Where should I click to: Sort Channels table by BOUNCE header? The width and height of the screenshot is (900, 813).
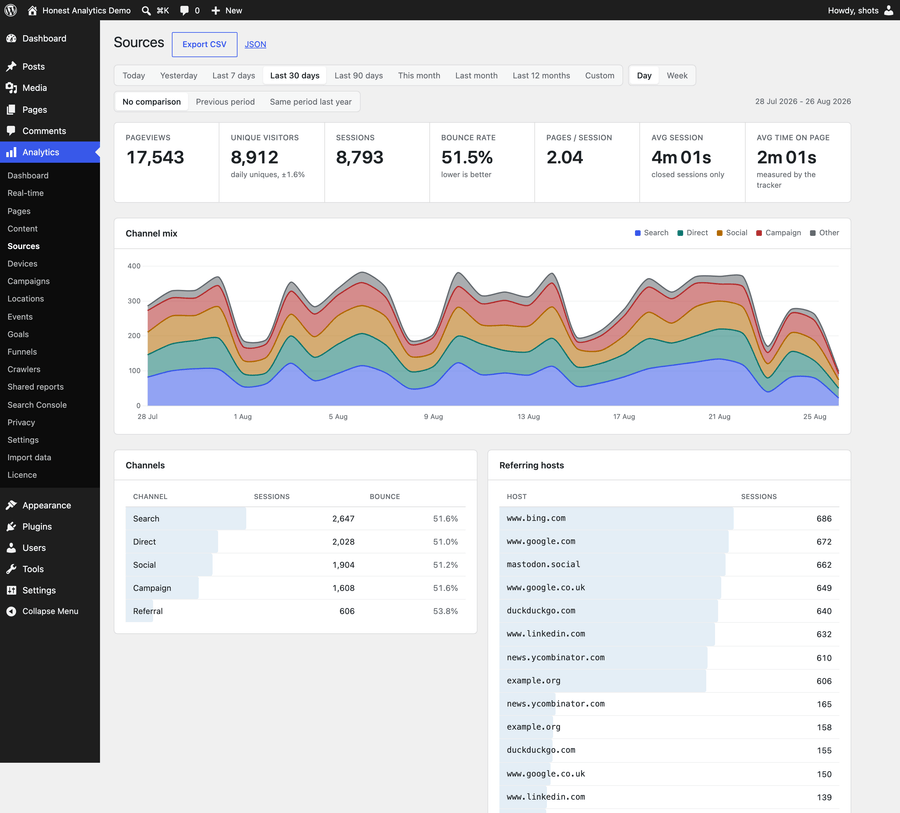385,497
